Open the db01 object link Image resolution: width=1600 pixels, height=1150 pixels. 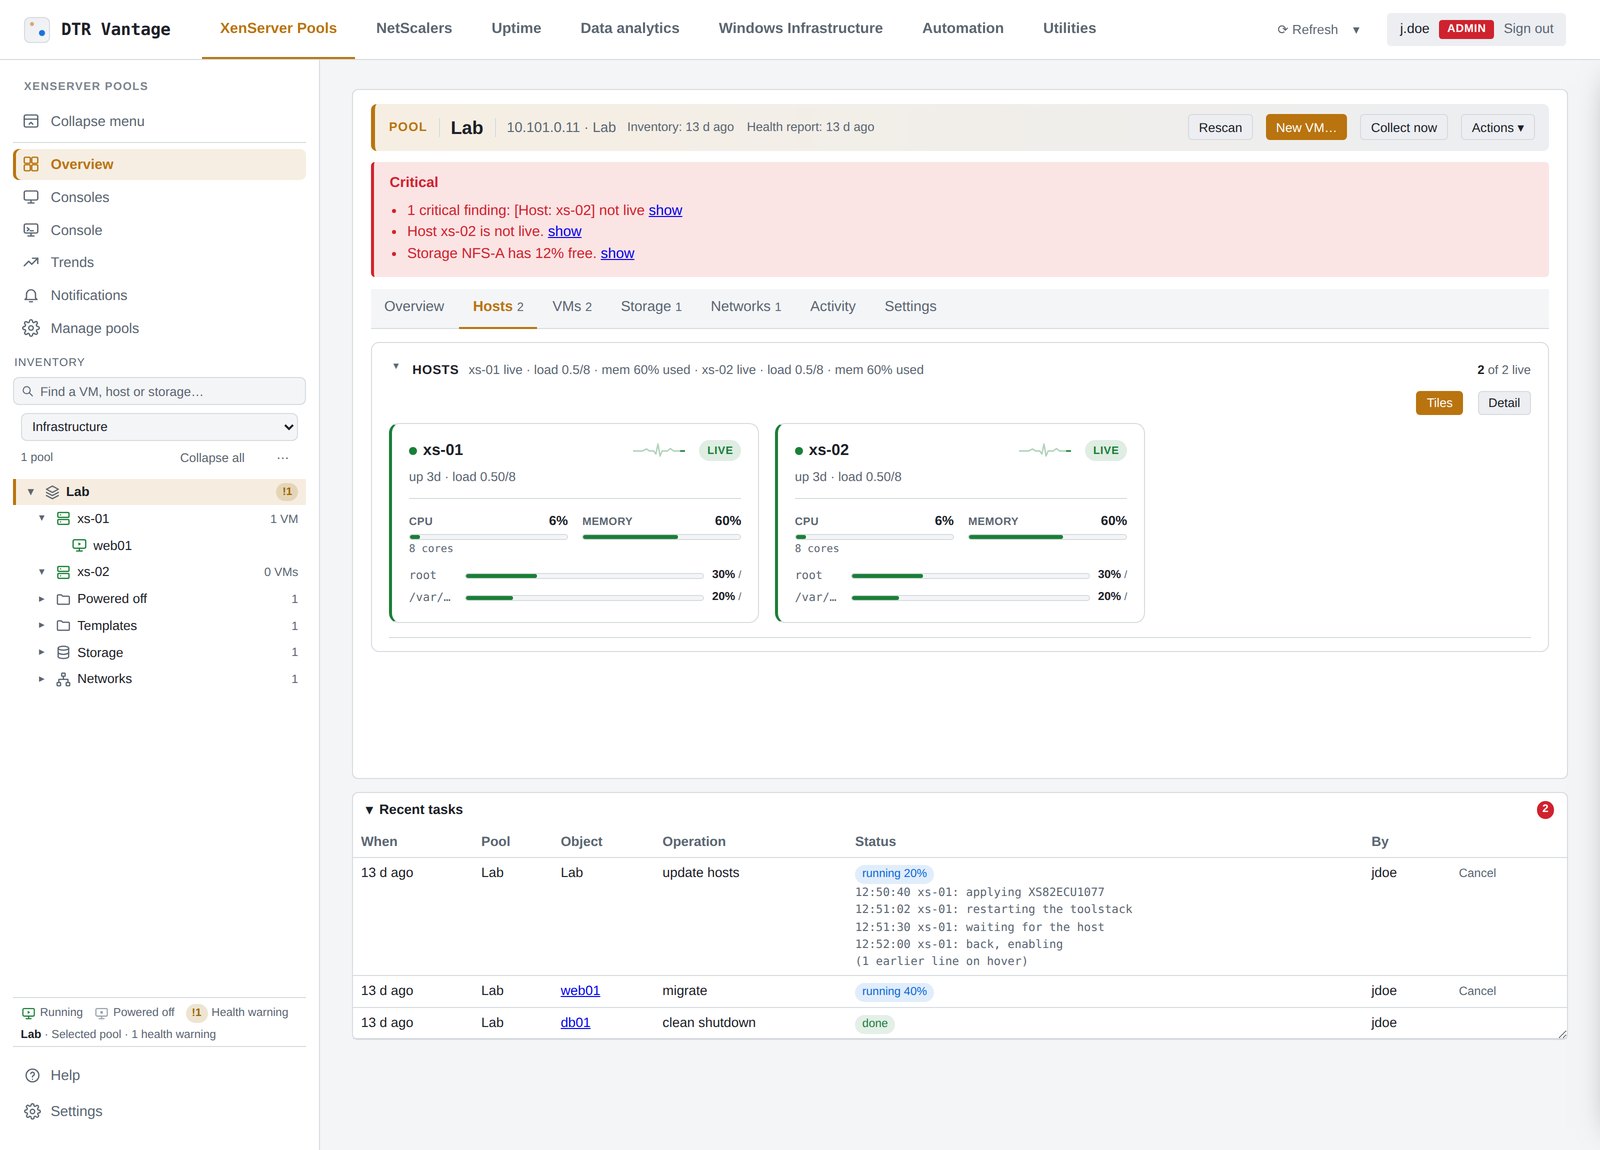(575, 1023)
